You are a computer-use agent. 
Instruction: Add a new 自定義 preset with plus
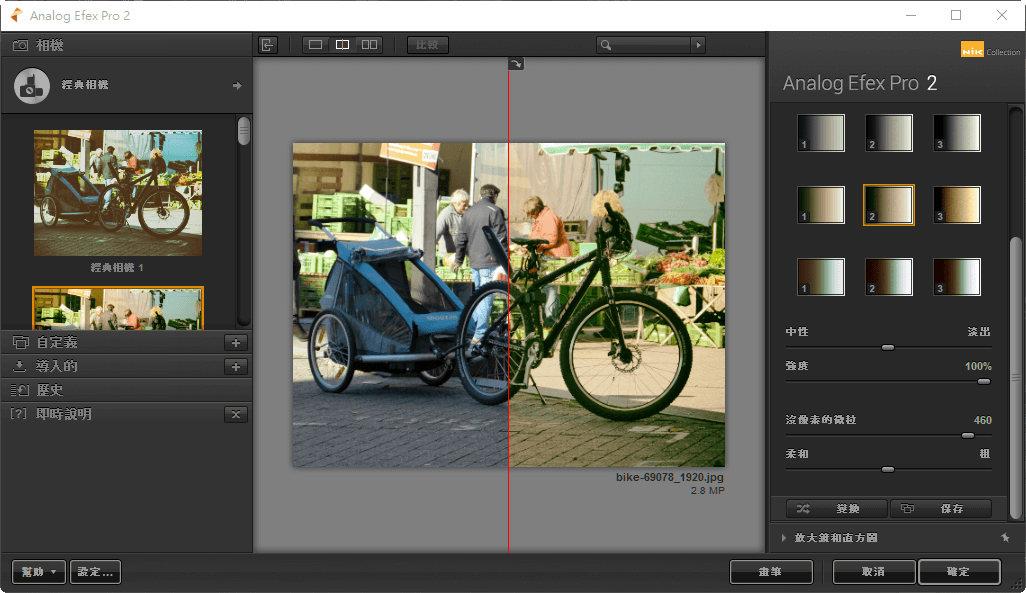236,343
